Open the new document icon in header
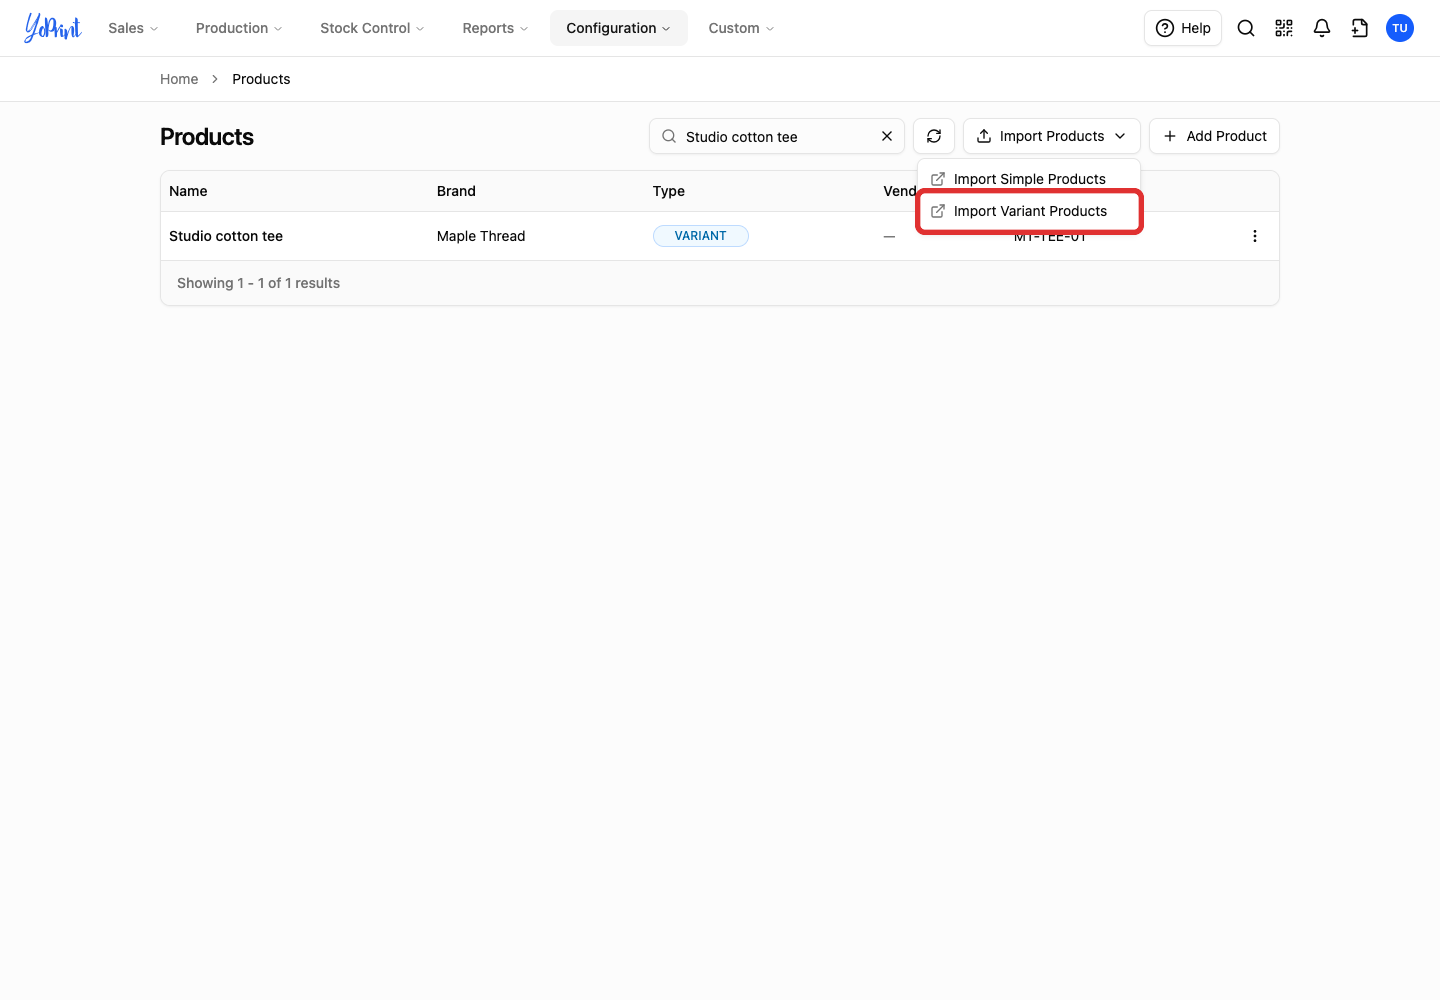The height and width of the screenshot is (1000, 1440). pyautogui.click(x=1360, y=28)
